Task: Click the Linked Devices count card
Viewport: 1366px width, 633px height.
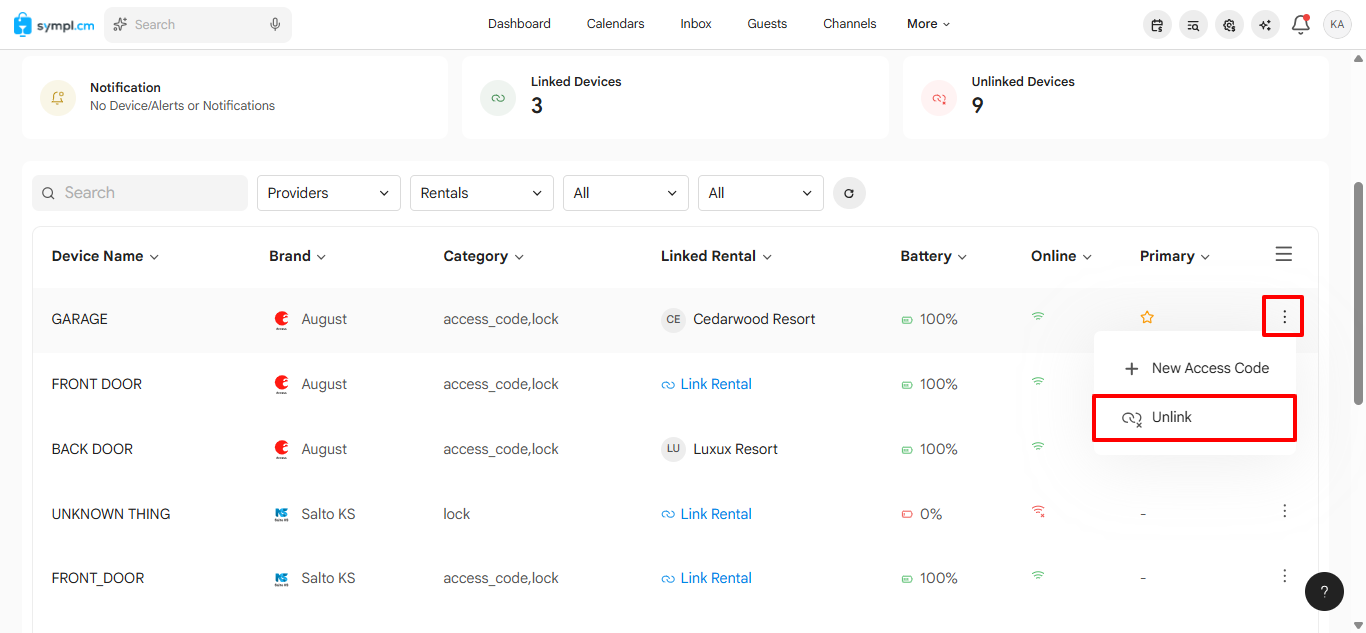Action: pos(675,97)
